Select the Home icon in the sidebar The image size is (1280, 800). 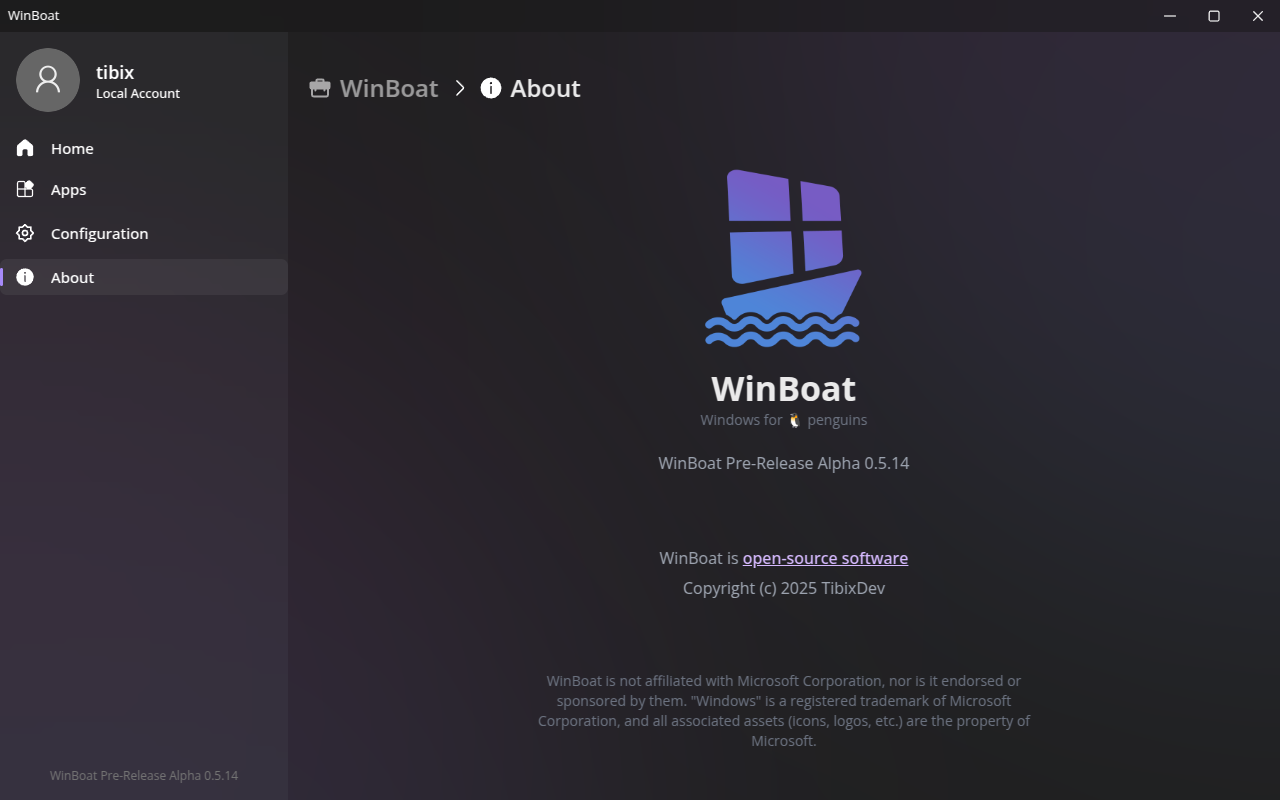[x=25, y=148]
